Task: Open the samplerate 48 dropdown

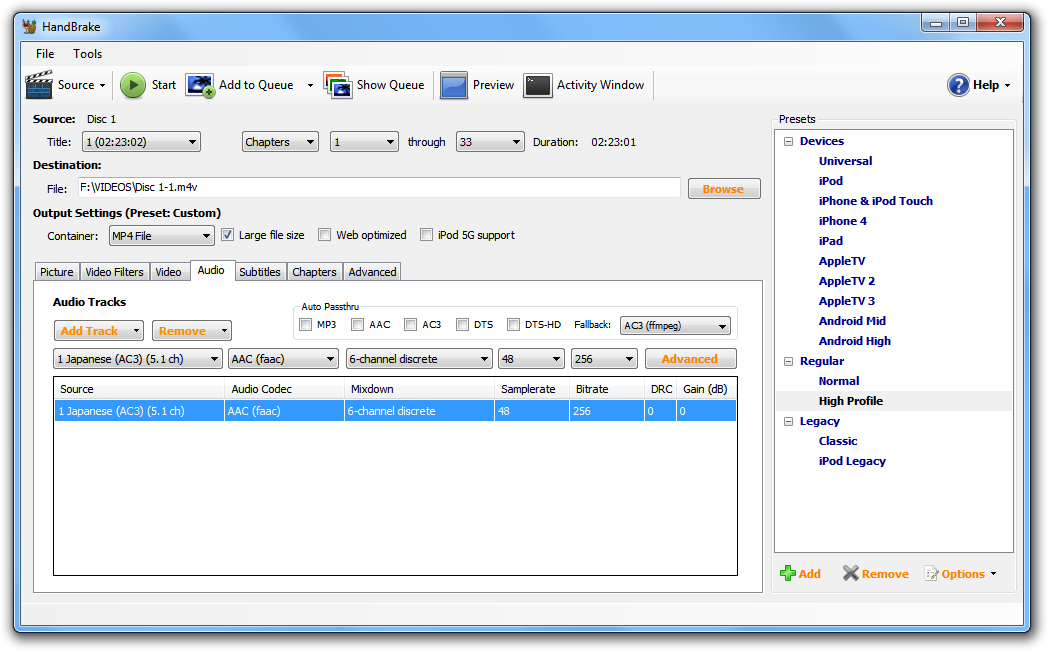Action: tap(531, 359)
